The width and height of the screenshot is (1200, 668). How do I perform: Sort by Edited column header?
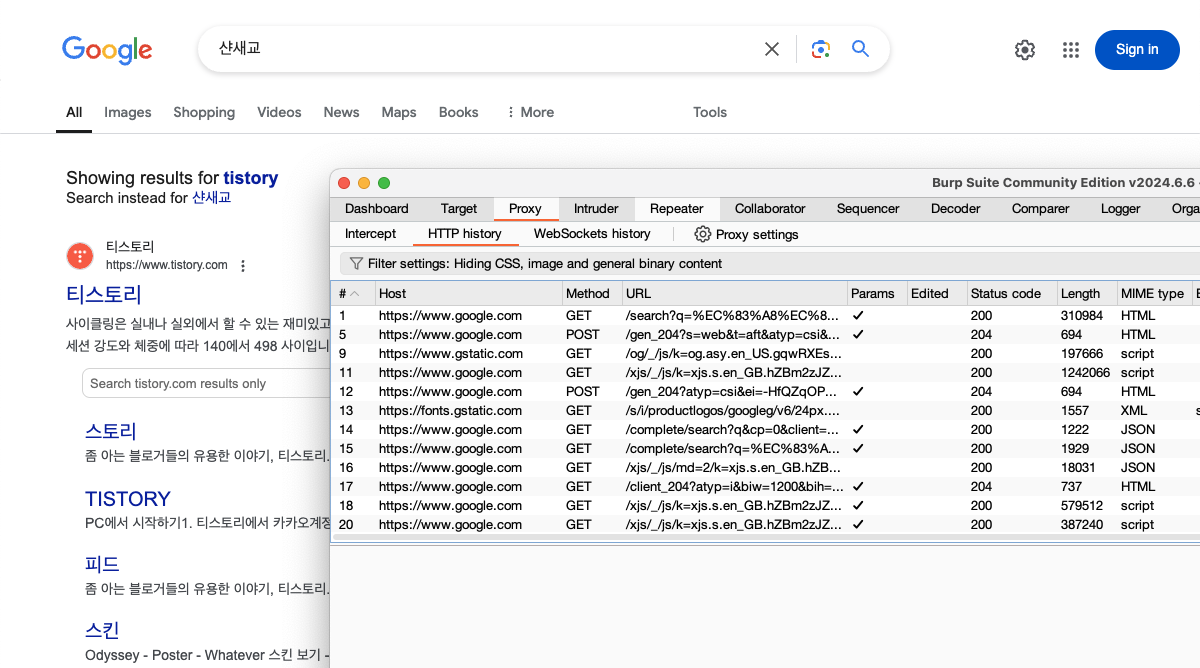coord(936,293)
